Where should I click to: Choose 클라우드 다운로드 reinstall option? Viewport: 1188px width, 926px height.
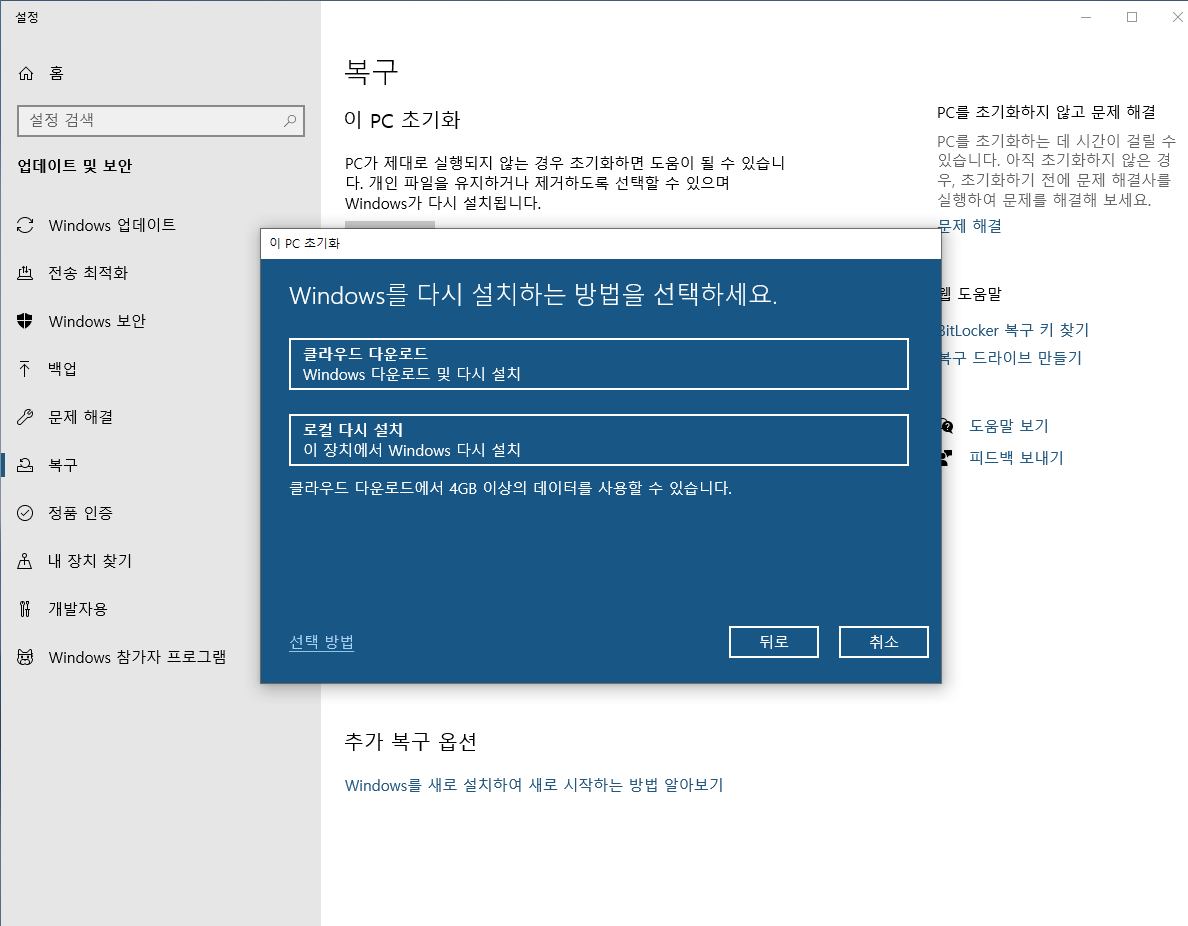tap(599, 364)
